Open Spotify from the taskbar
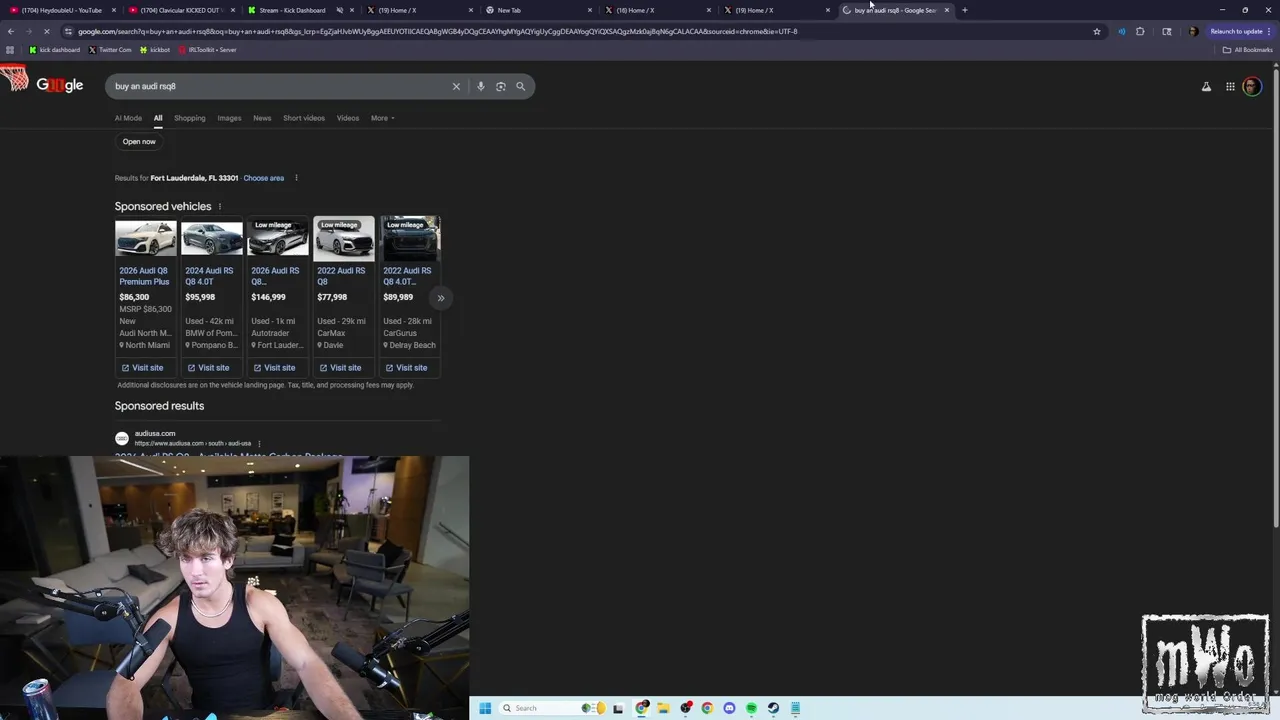The width and height of the screenshot is (1280, 720). click(x=751, y=708)
